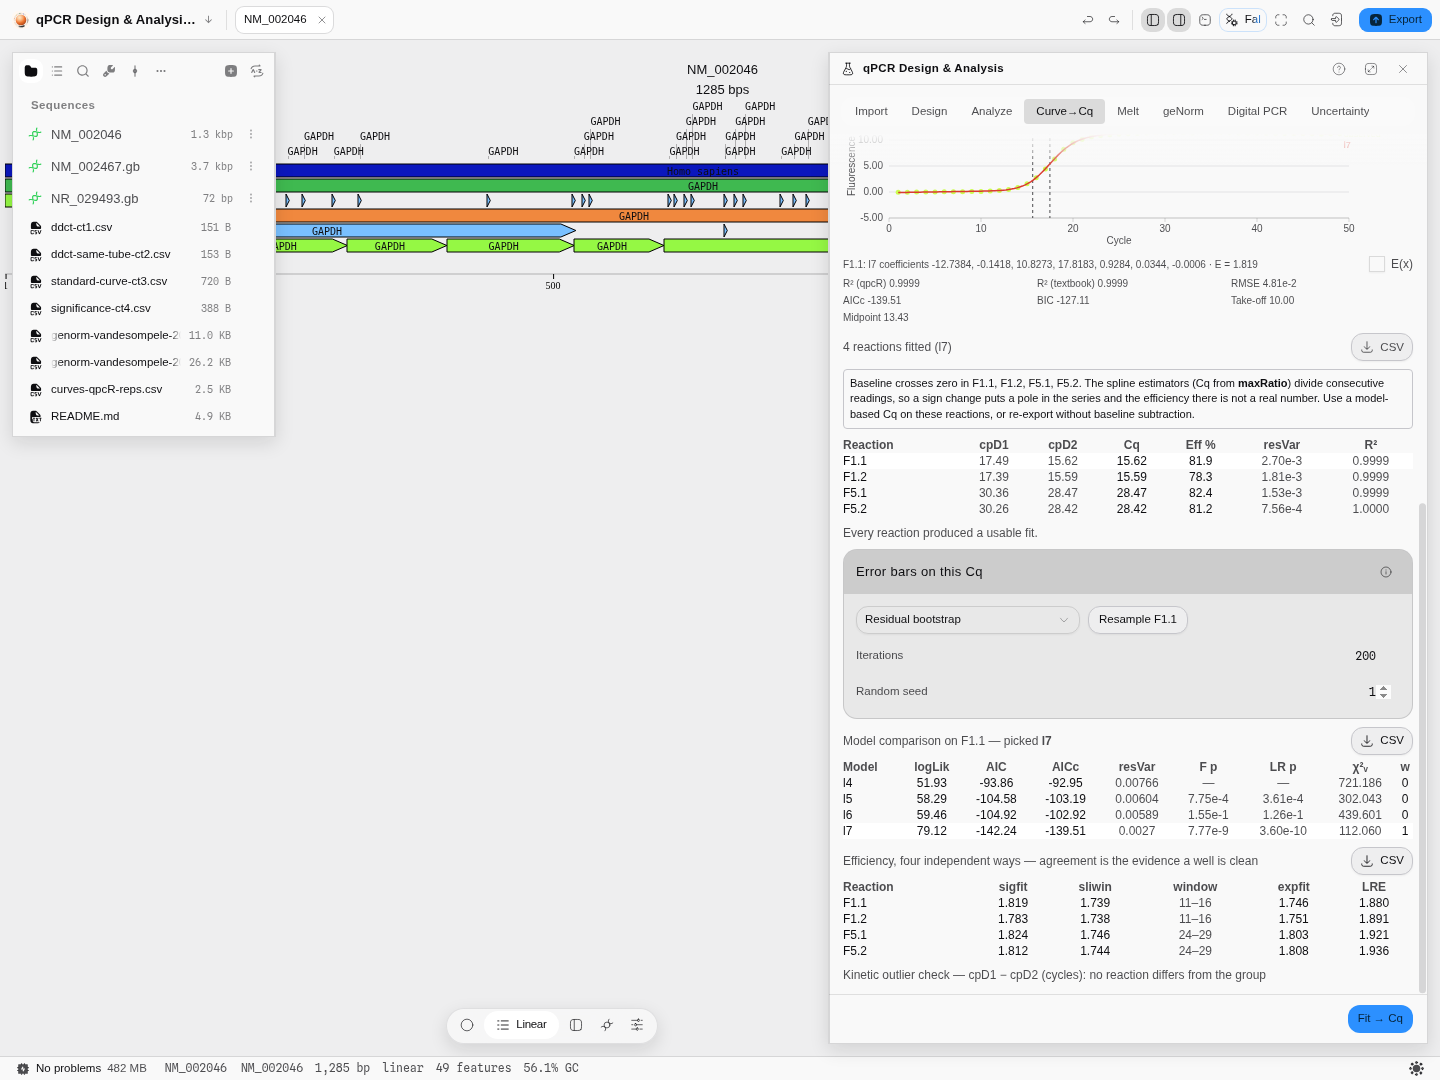Click the Fit → Cq button
This screenshot has width=1440, height=1080.
[x=1380, y=1019]
